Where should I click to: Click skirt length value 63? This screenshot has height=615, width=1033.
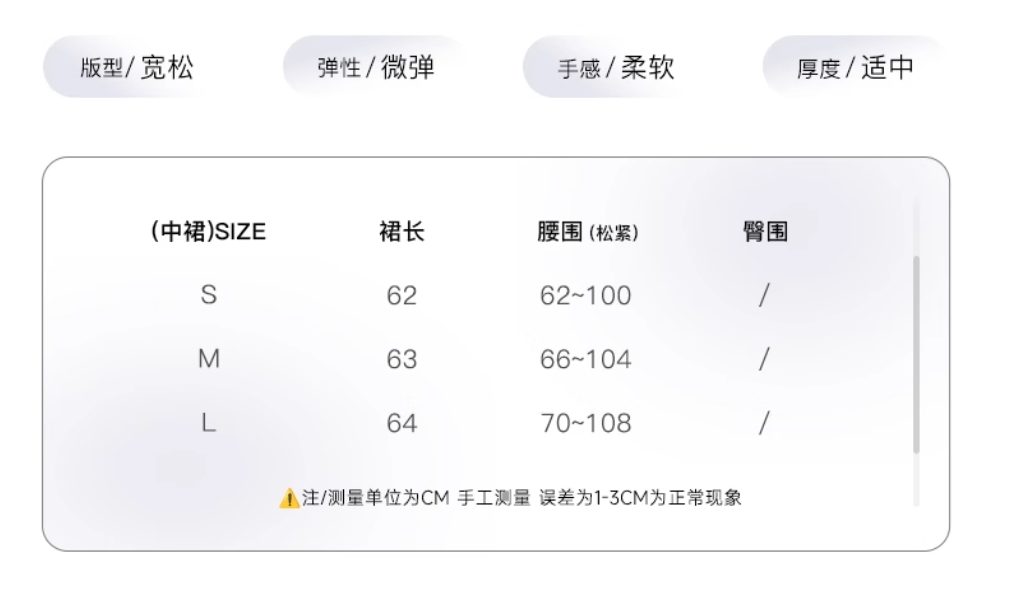402,359
